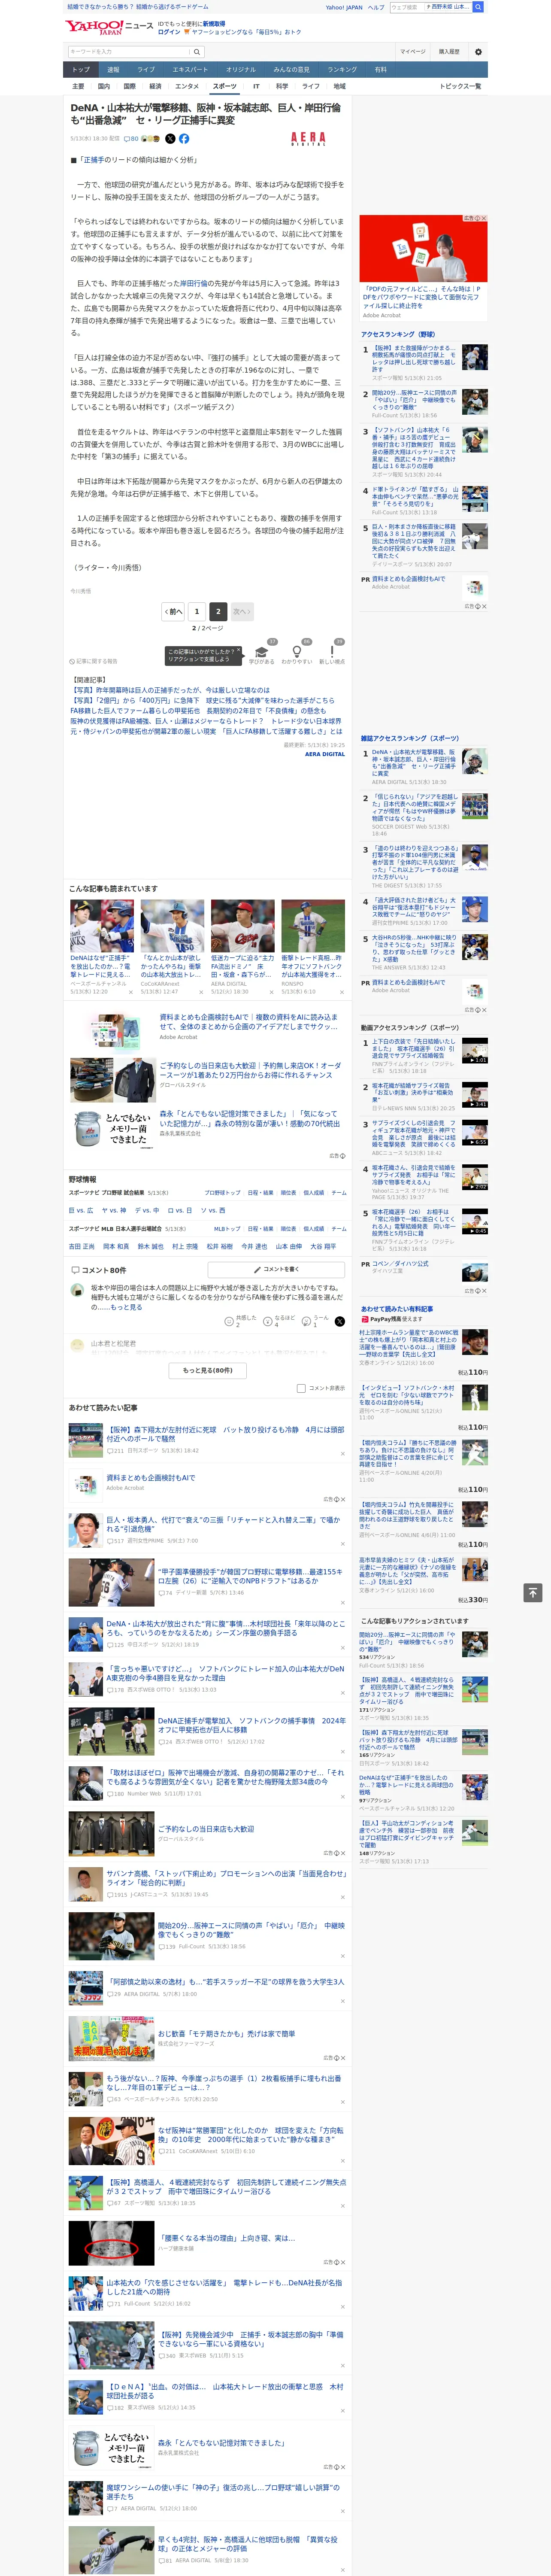Open the Adobe Acrobat PDF advertisement image
The height and width of the screenshot is (2576, 551).
pos(423,248)
